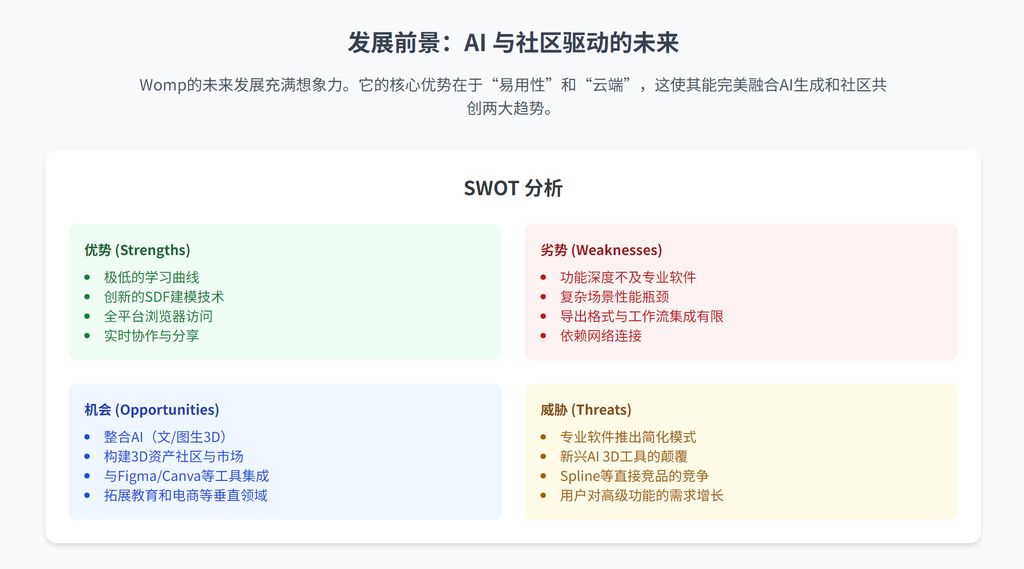Click the 整合AI（文/图生3D）list item
Image resolution: width=1024 pixels, height=569 pixels.
tap(166, 437)
